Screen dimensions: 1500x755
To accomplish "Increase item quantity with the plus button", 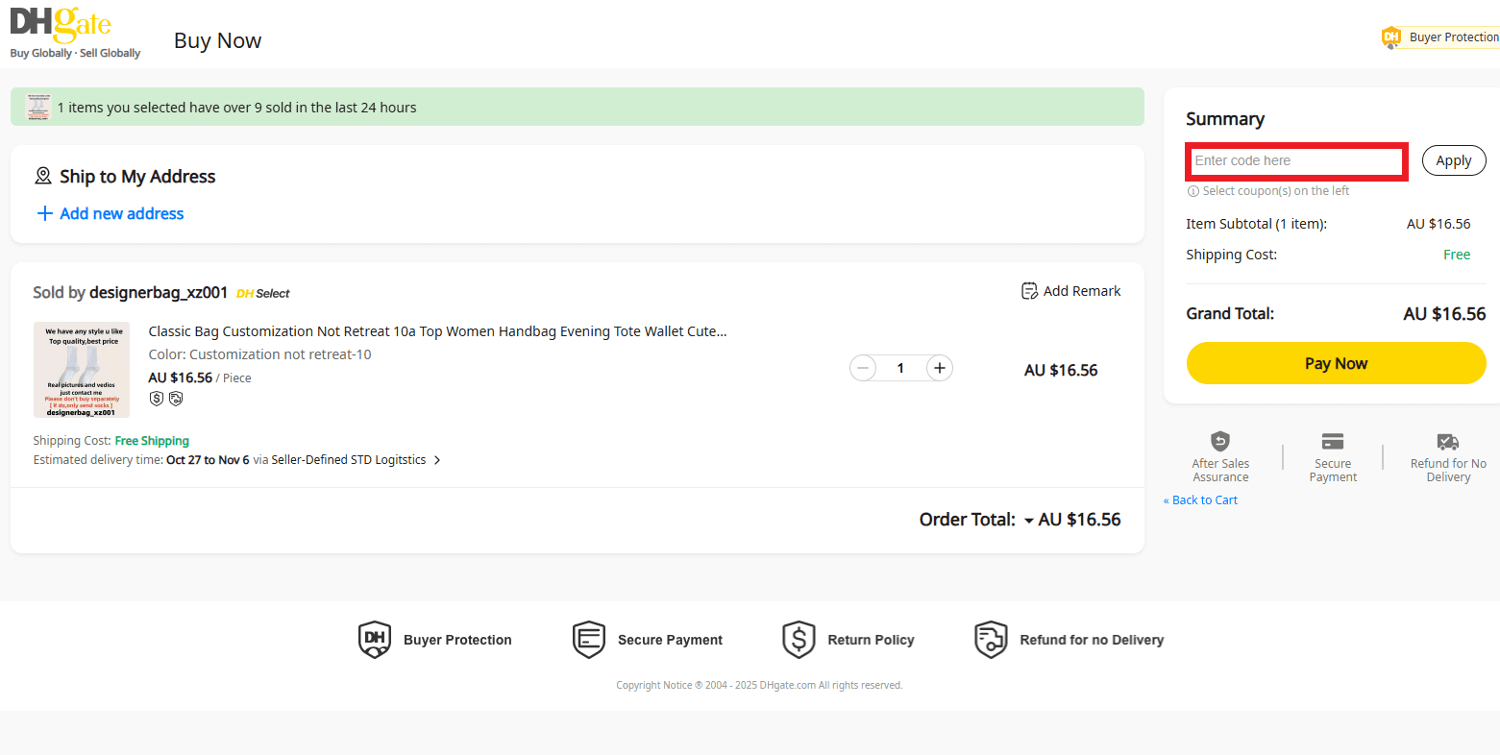I will [939, 368].
